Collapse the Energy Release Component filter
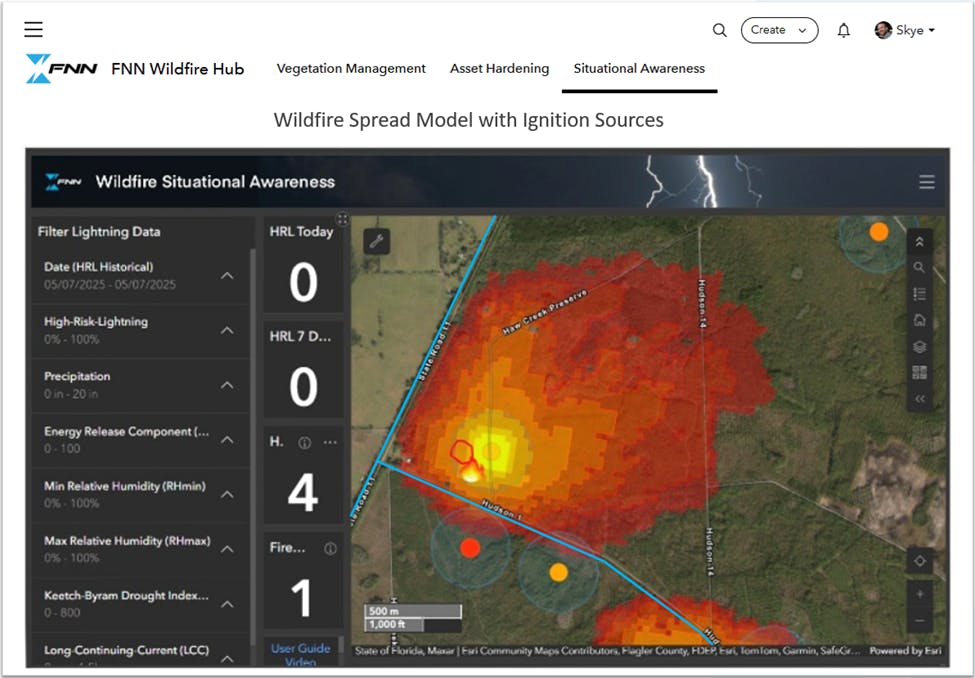 click(x=228, y=440)
